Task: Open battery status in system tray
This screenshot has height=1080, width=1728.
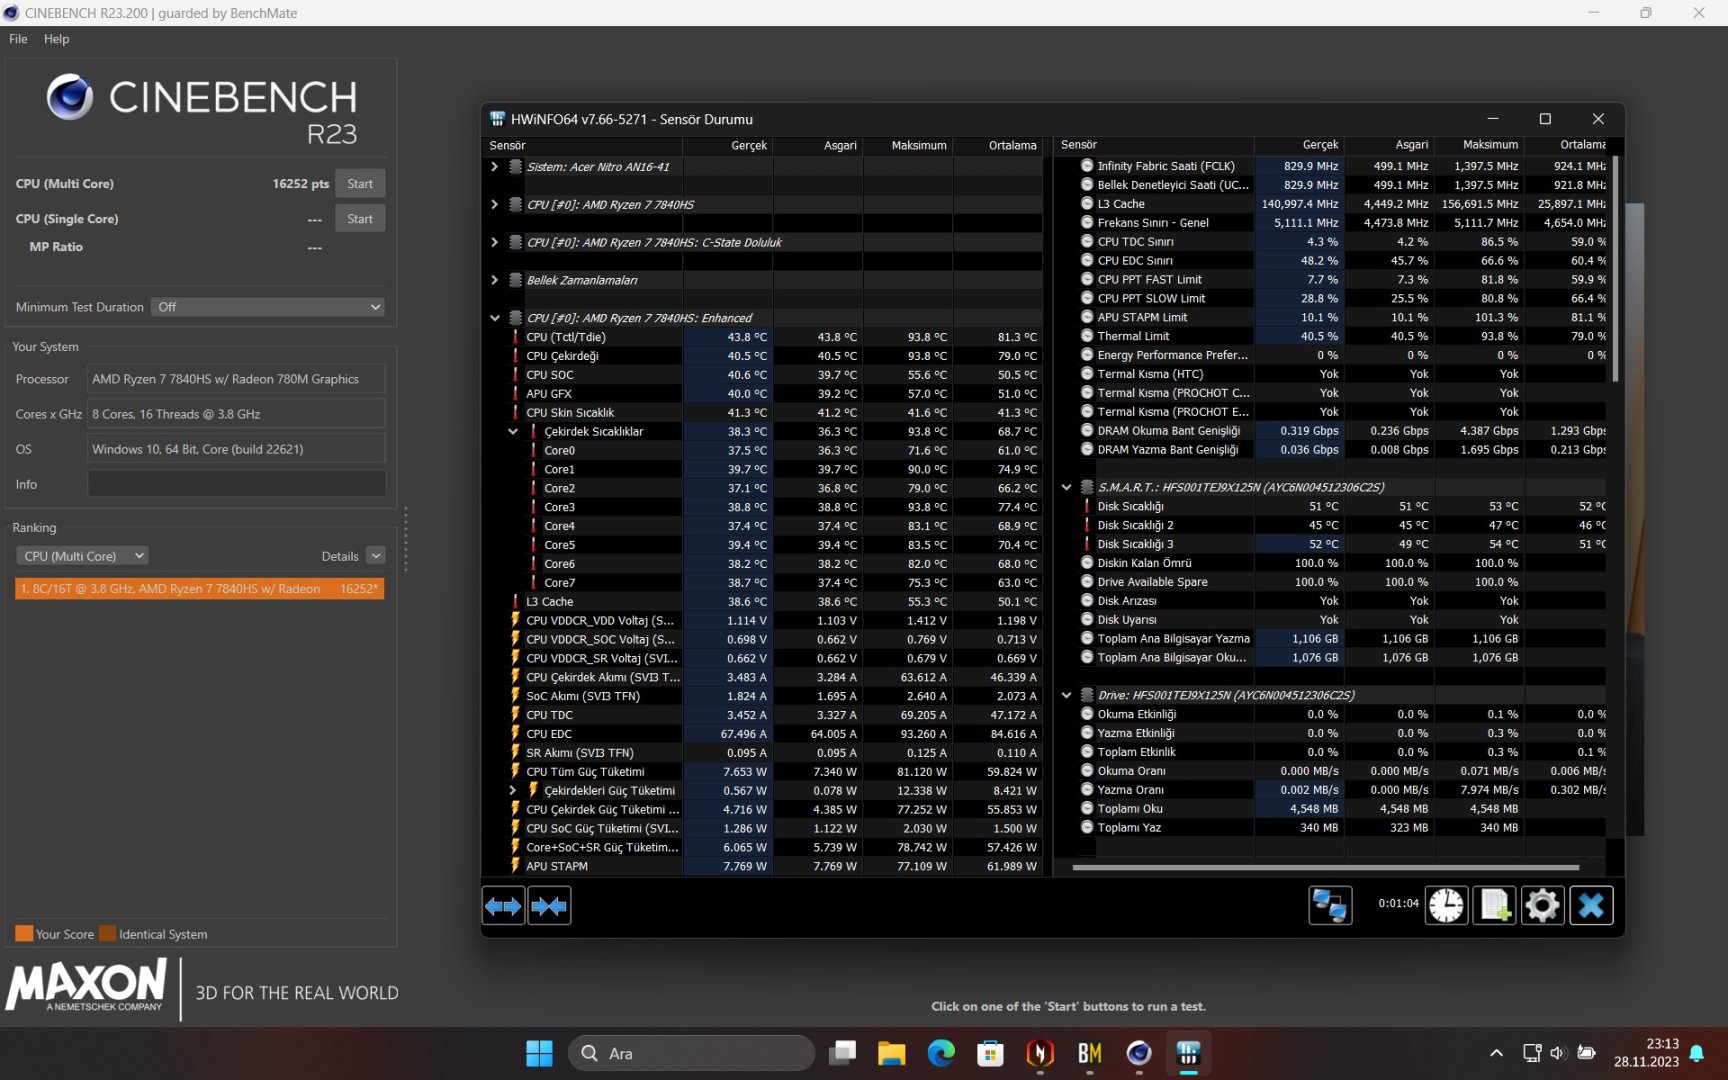Action: 1586,1053
